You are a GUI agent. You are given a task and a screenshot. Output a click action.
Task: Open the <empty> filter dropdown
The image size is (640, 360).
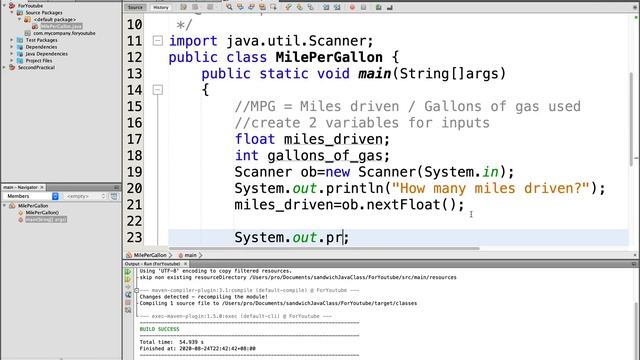[85, 196]
